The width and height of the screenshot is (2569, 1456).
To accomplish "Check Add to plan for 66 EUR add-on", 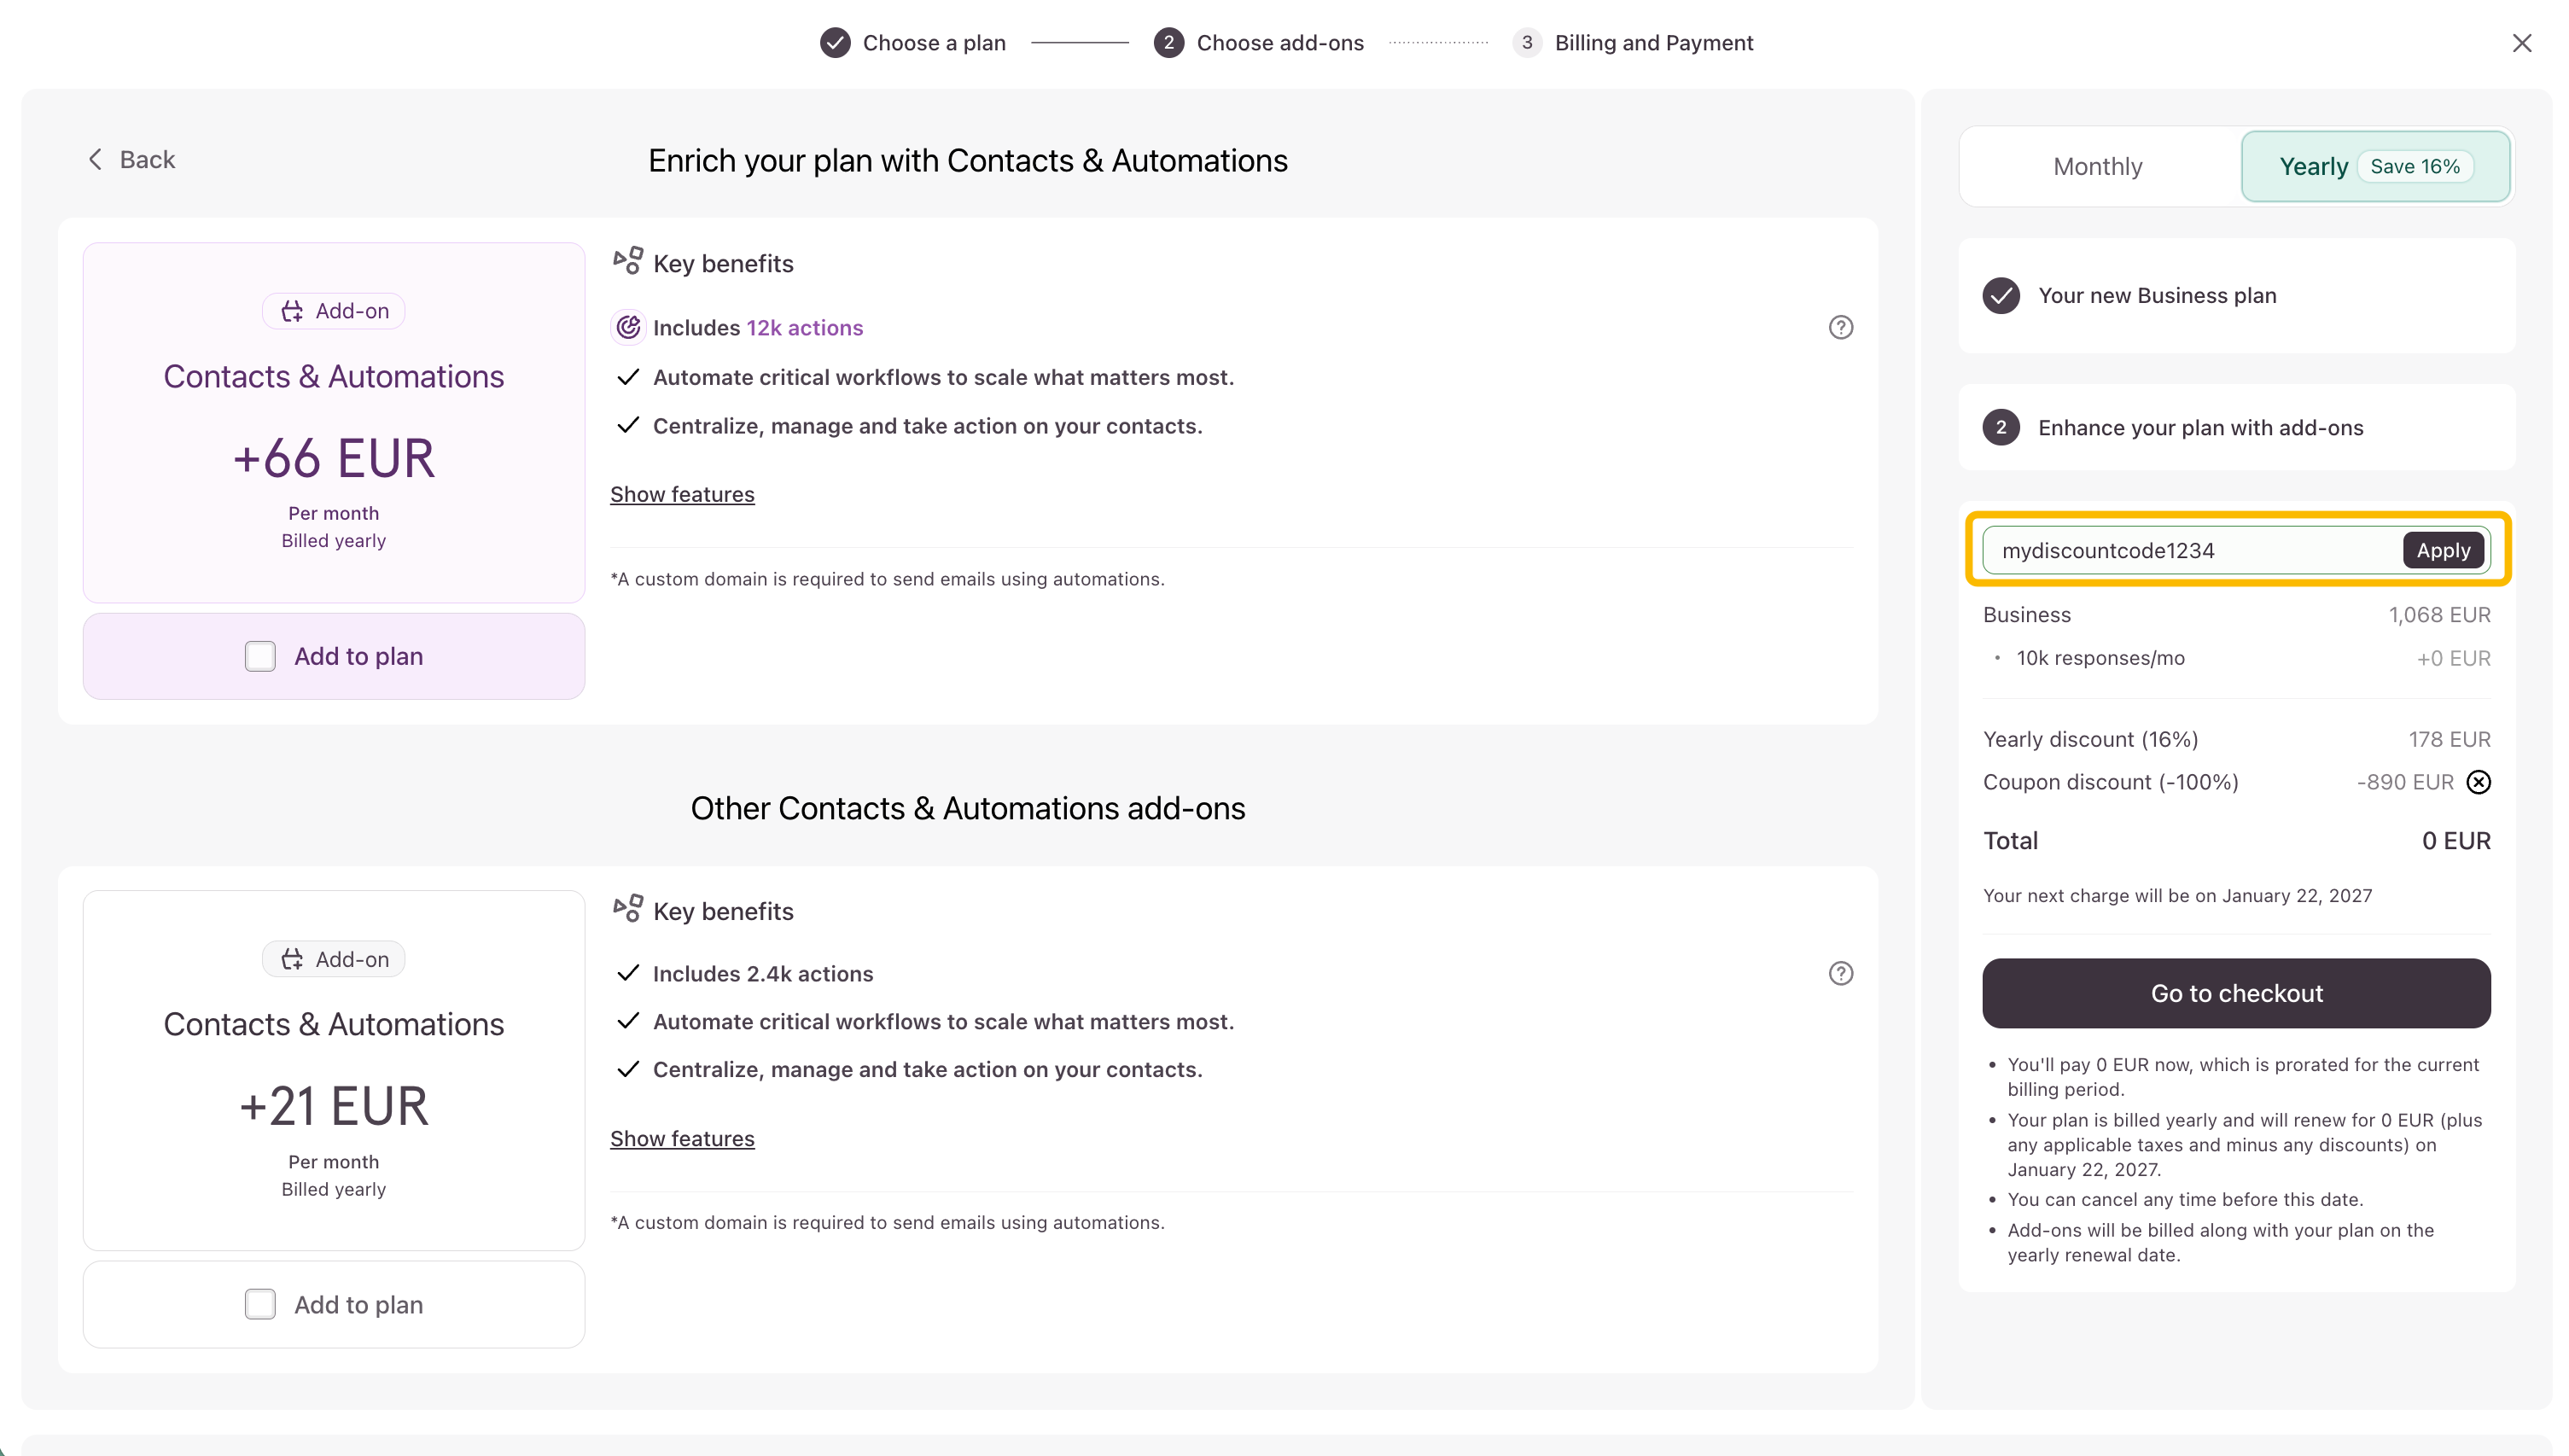I will pos(260,657).
